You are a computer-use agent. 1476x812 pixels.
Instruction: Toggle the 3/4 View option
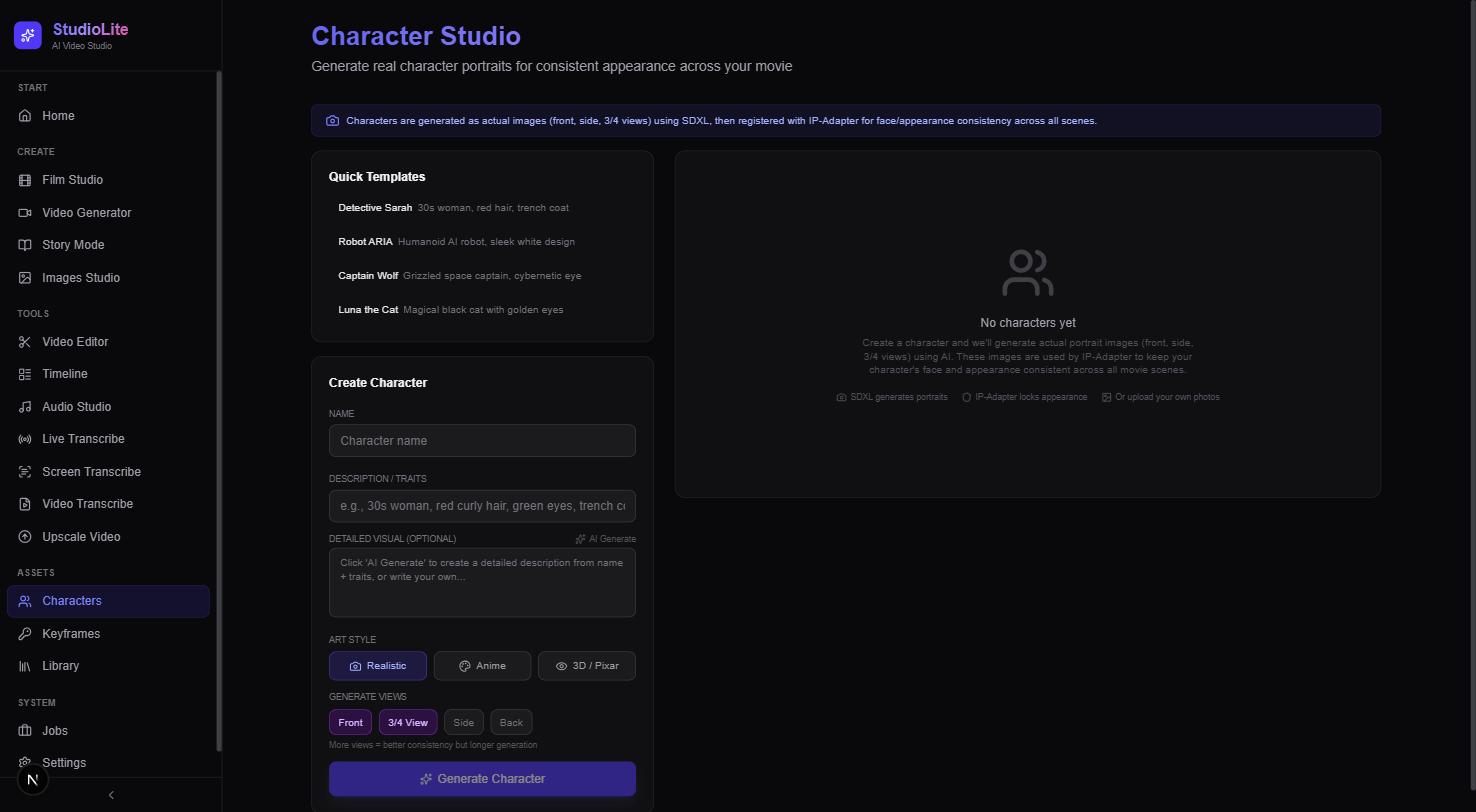(x=408, y=723)
